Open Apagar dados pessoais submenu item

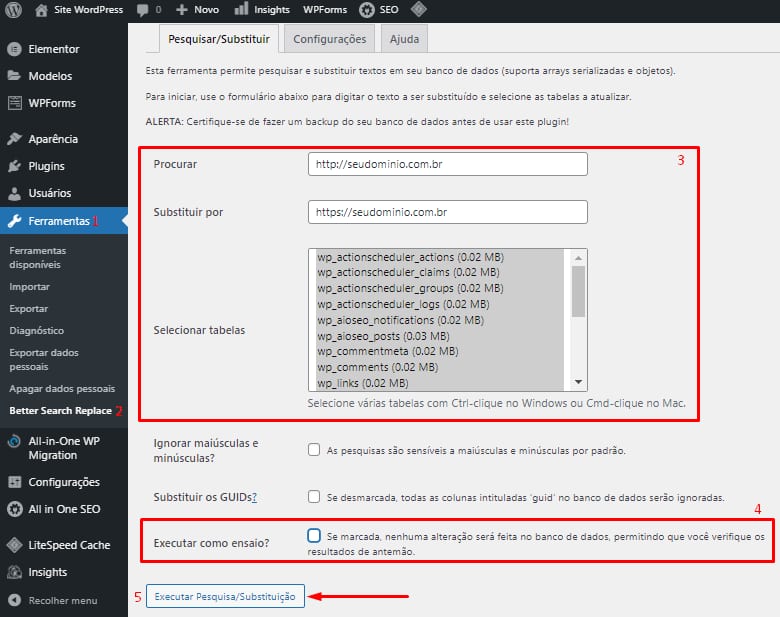pyautogui.click(x=62, y=389)
